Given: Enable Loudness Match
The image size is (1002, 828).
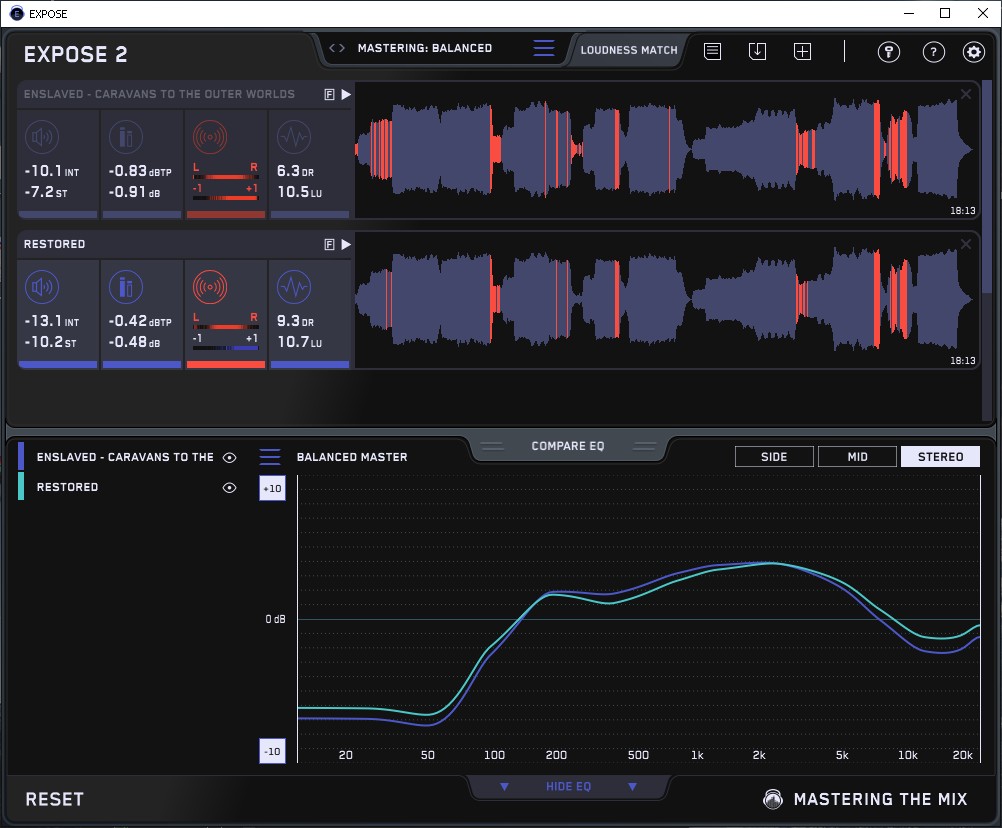Looking at the screenshot, I should pyautogui.click(x=629, y=50).
